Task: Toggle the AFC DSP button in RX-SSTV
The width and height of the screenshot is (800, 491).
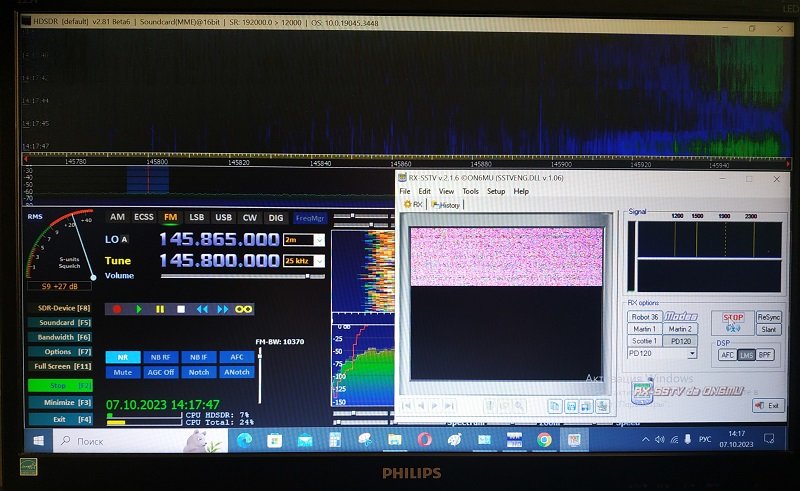Action: [x=728, y=355]
